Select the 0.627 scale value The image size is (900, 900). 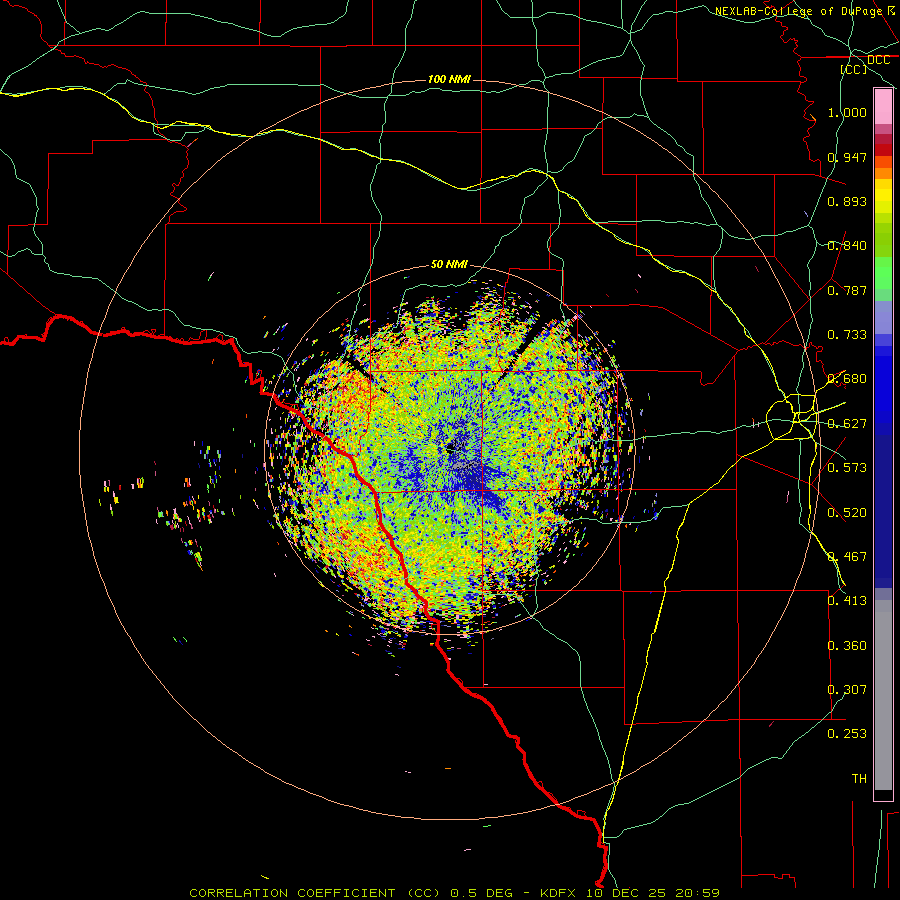coord(847,424)
